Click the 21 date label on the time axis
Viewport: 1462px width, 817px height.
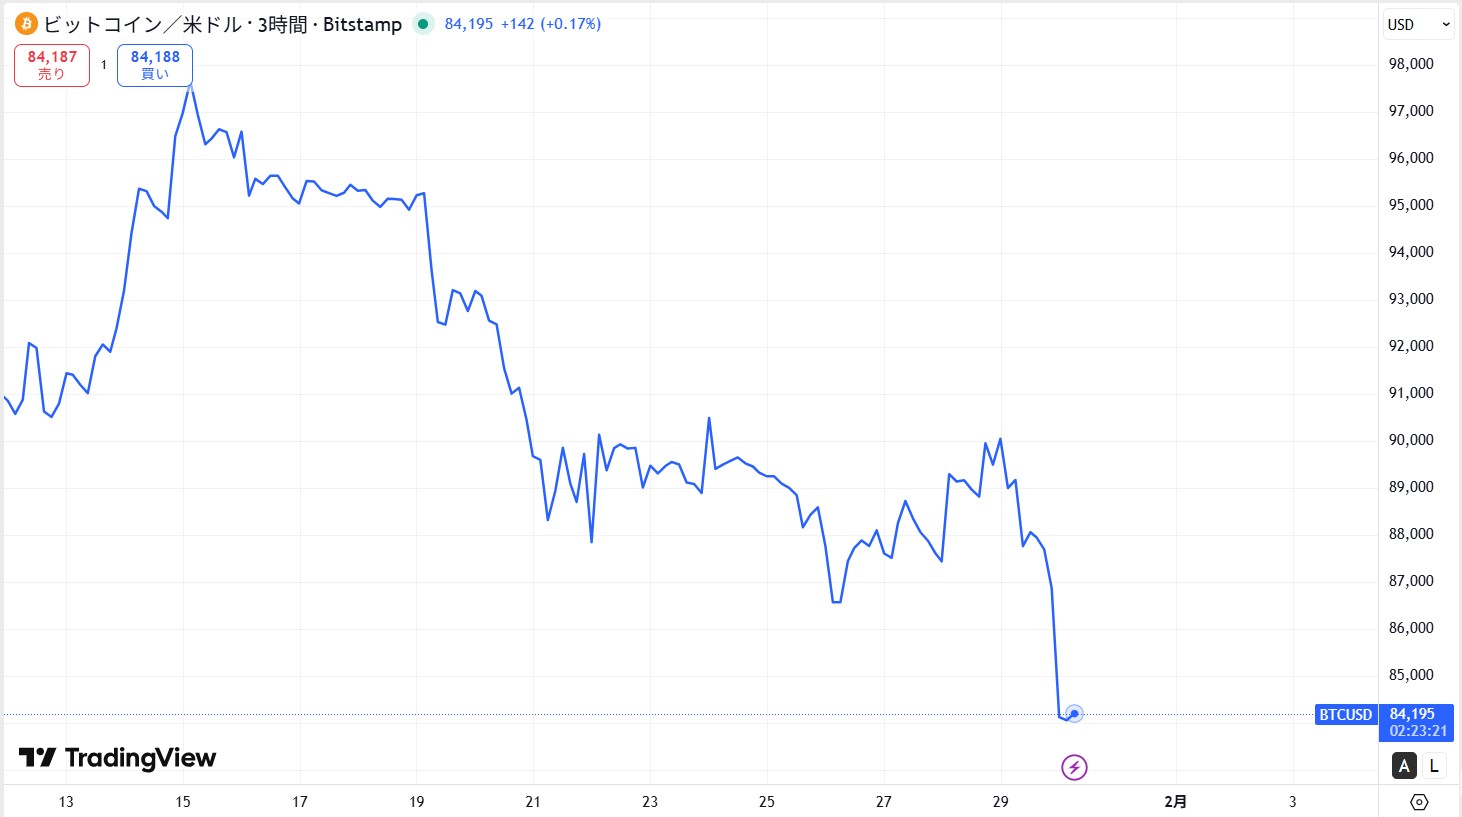tap(533, 802)
